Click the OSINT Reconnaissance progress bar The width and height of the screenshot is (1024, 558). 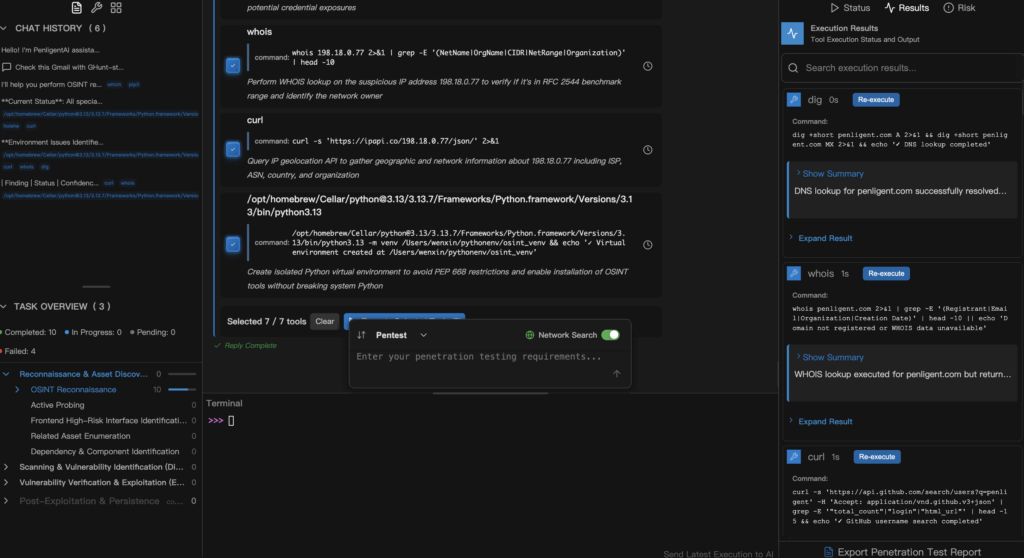coord(181,389)
